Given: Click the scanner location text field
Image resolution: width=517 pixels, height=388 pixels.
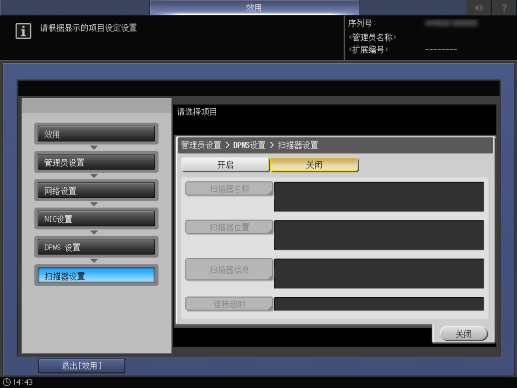Looking at the screenshot, I should click(x=379, y=235).
